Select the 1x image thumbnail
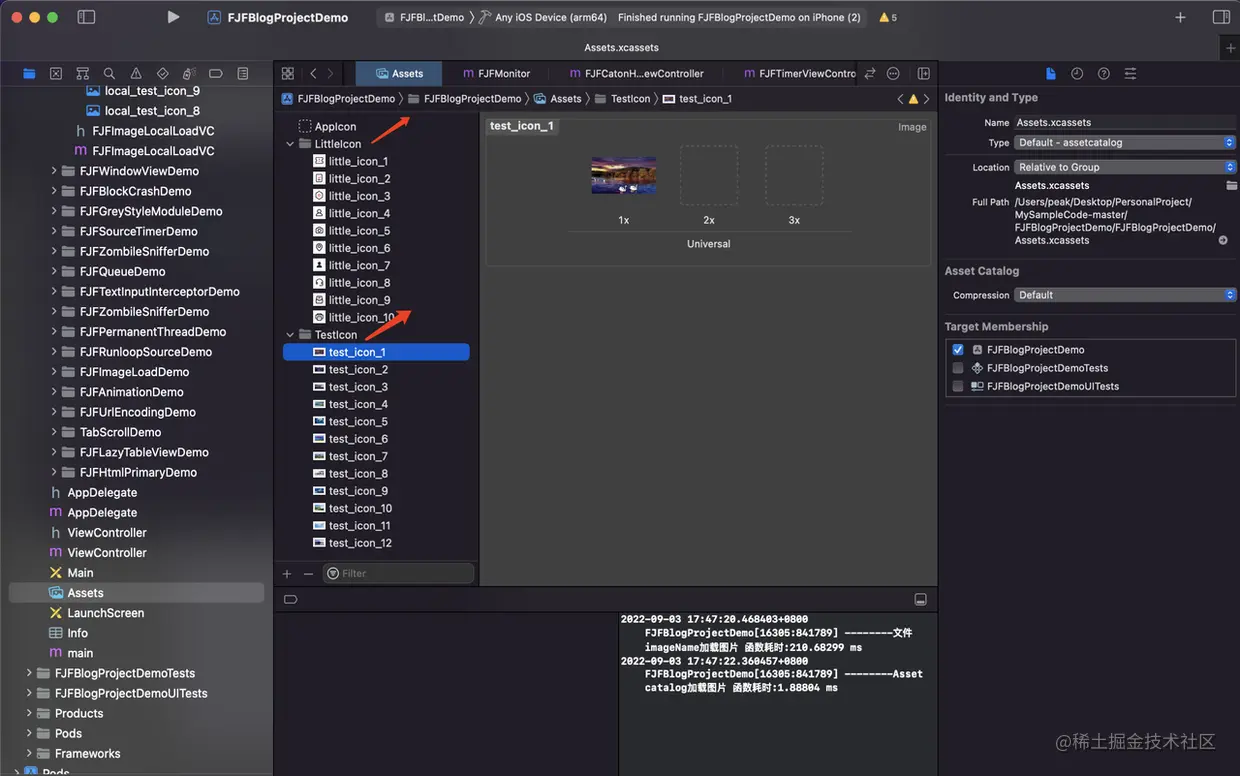Viewport: 1240px width, 776px height. click(624, 175)
